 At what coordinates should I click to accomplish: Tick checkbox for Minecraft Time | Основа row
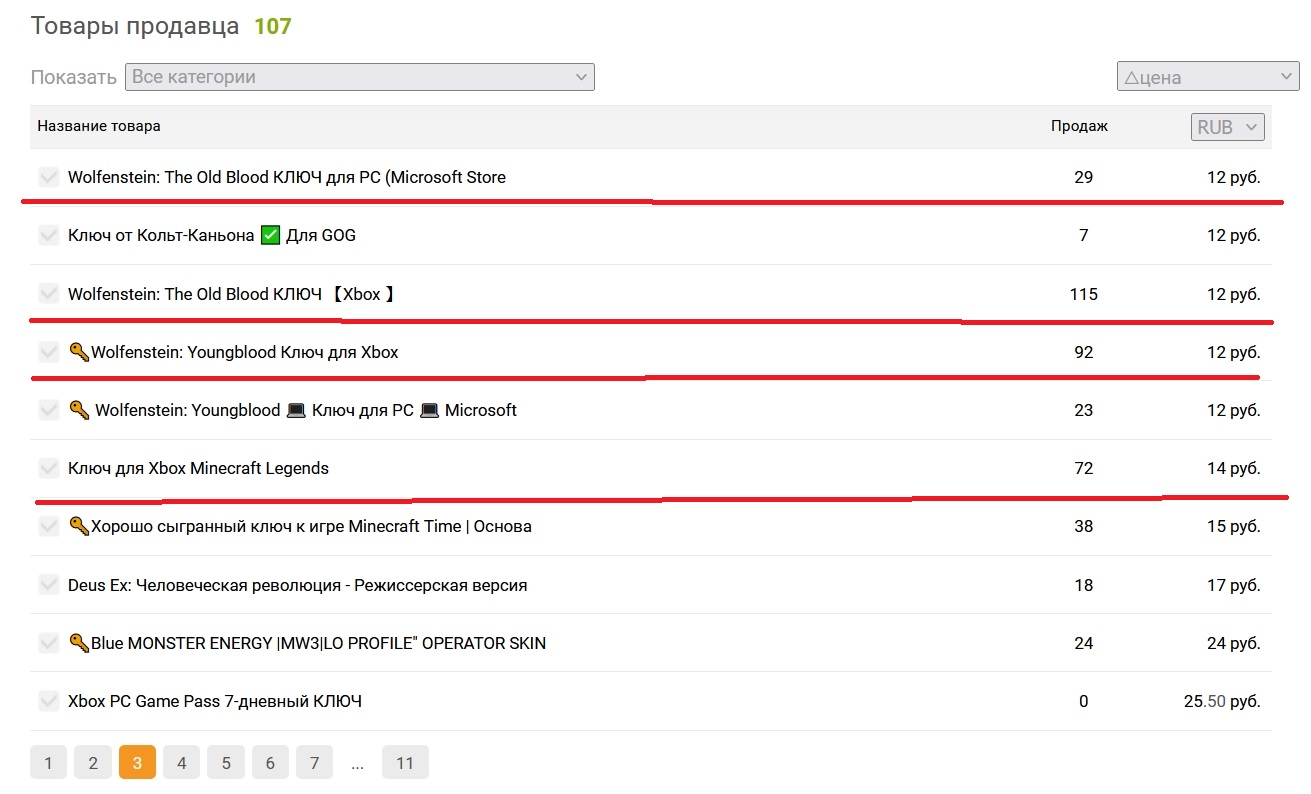pyautogui.click(x=49, y=526)
